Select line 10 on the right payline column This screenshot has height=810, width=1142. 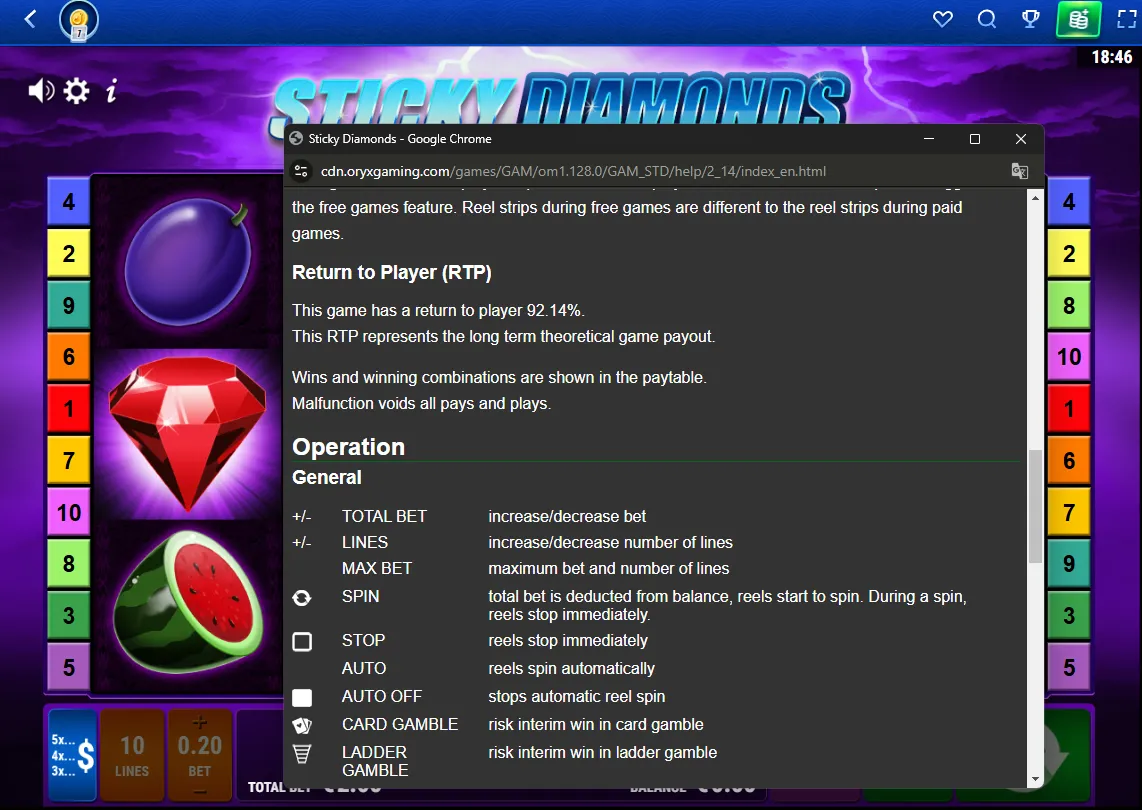(x=1068, y=357)
